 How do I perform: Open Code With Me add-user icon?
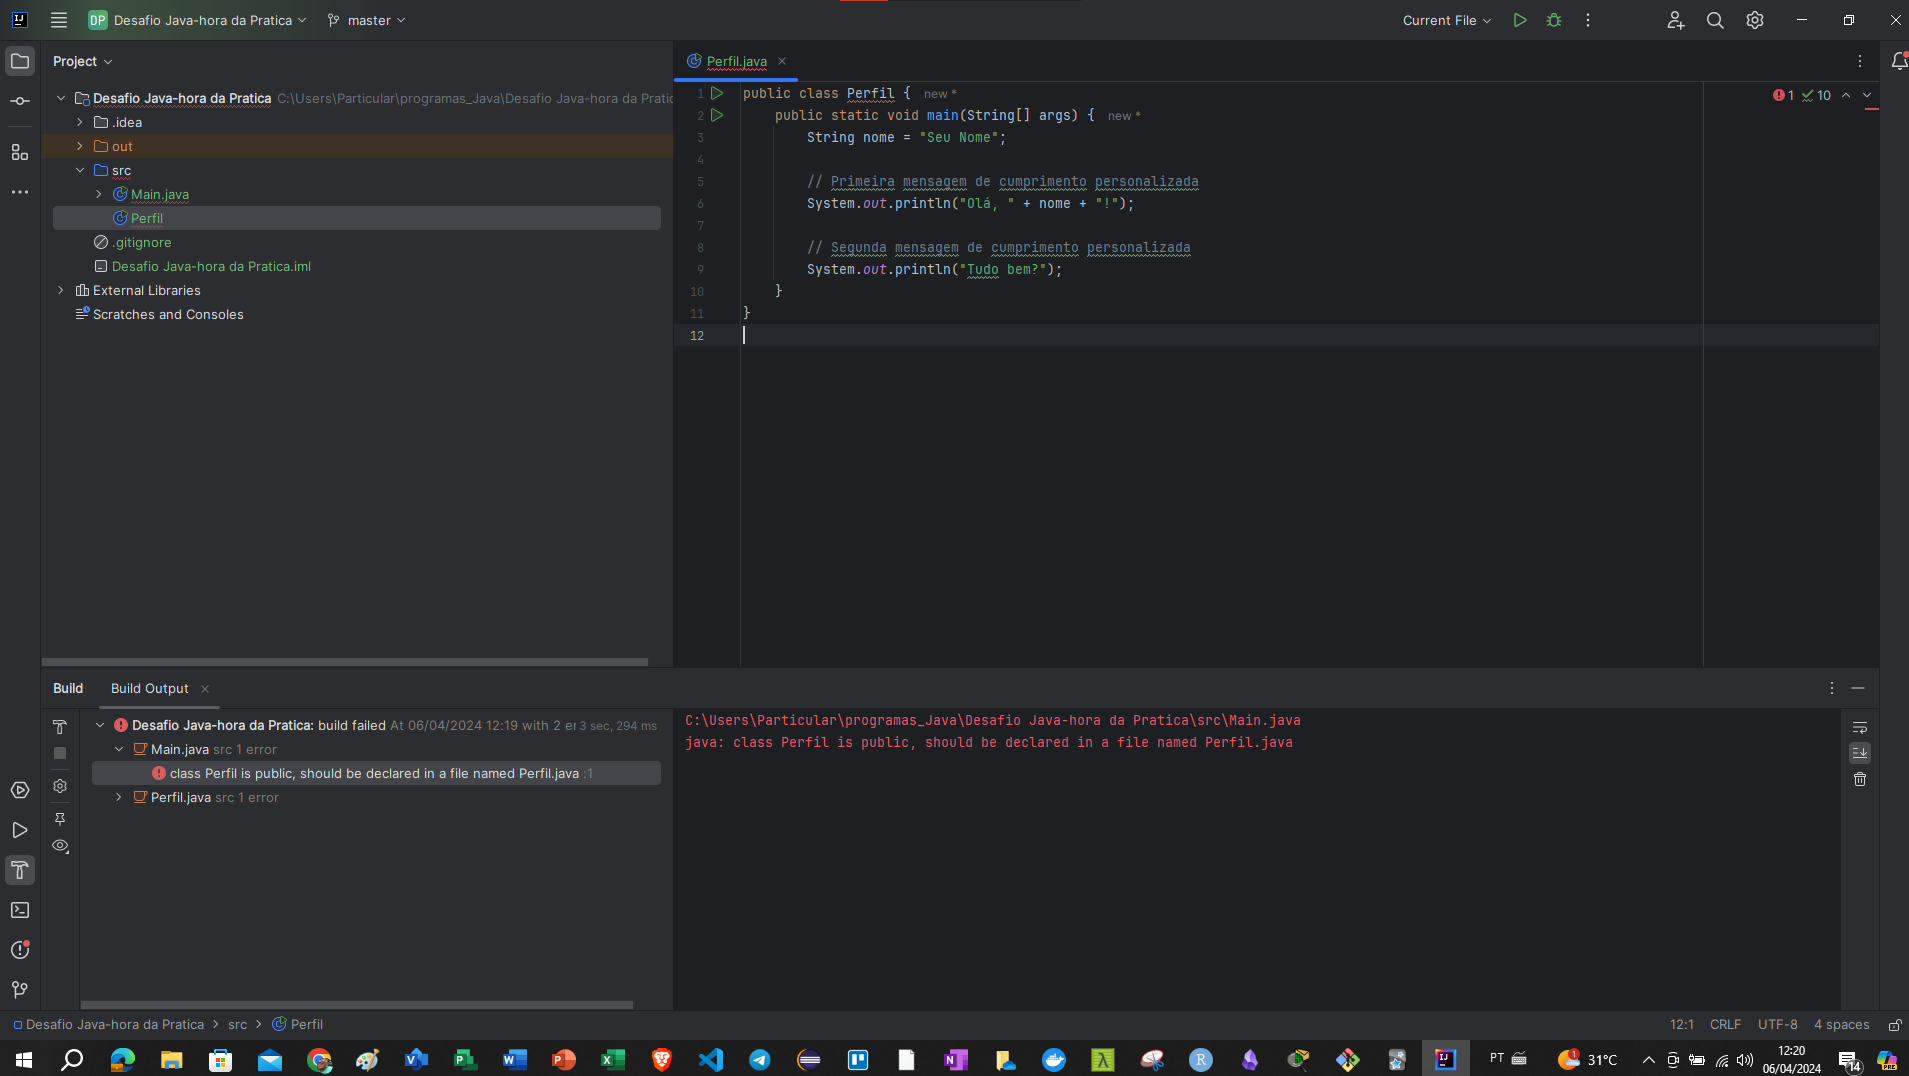click(1676, 20)
